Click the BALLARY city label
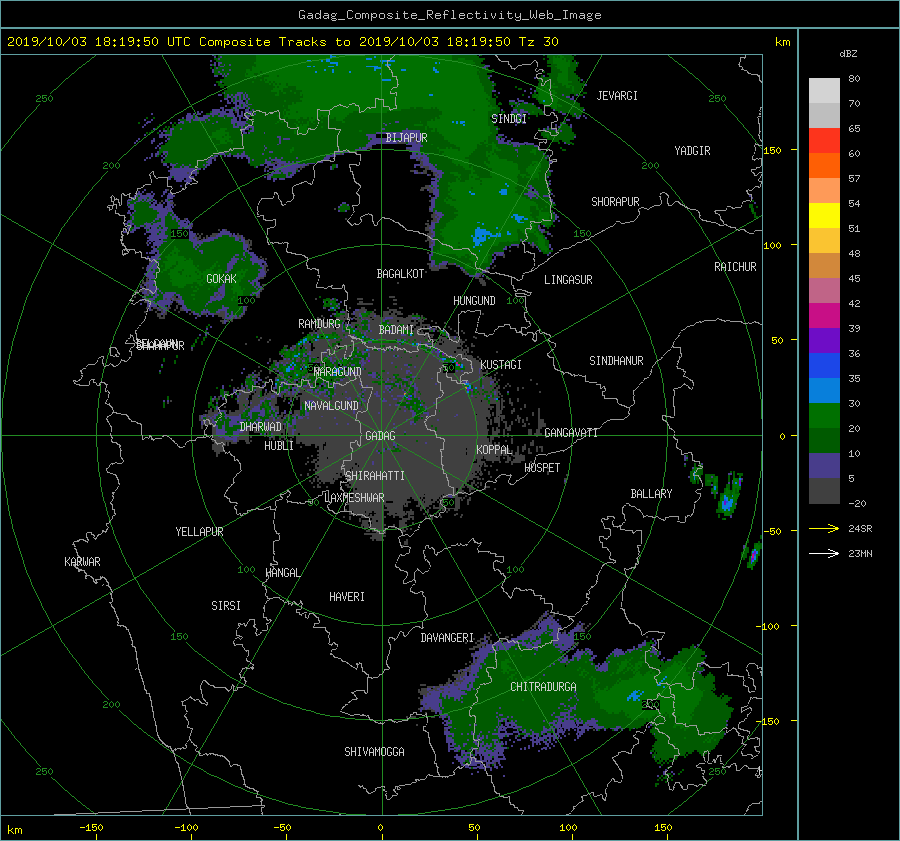The image size is (900, 841). [x=651, y=494]
